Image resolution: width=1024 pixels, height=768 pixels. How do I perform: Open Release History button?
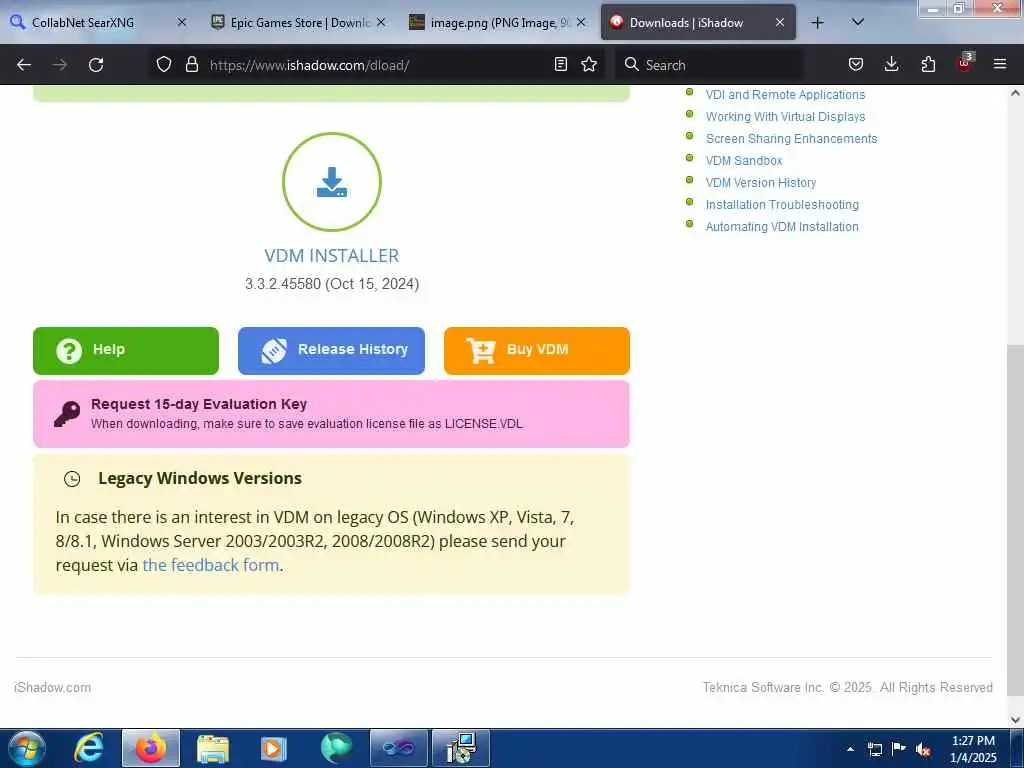point(331,351)
